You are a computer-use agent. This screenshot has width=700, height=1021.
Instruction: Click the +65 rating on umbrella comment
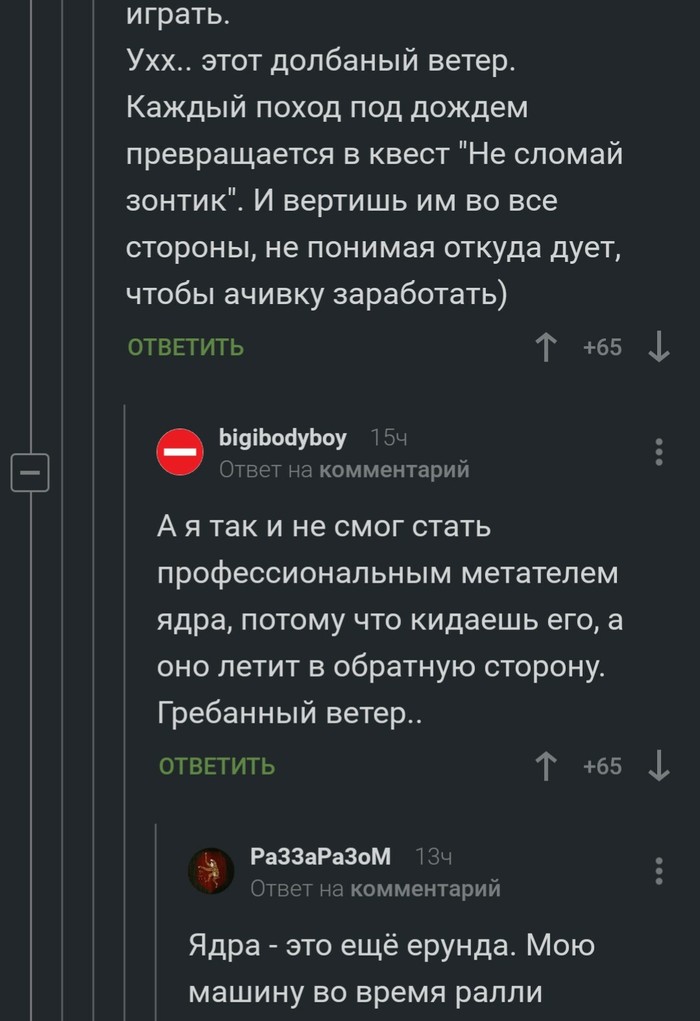click(x=602, y=348)
